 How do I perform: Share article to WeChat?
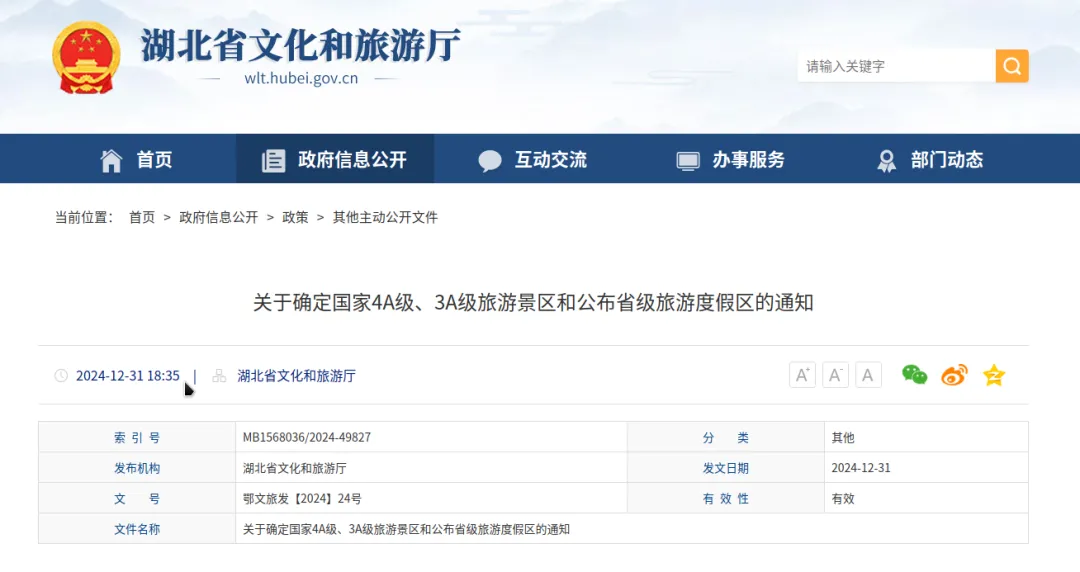914,375
